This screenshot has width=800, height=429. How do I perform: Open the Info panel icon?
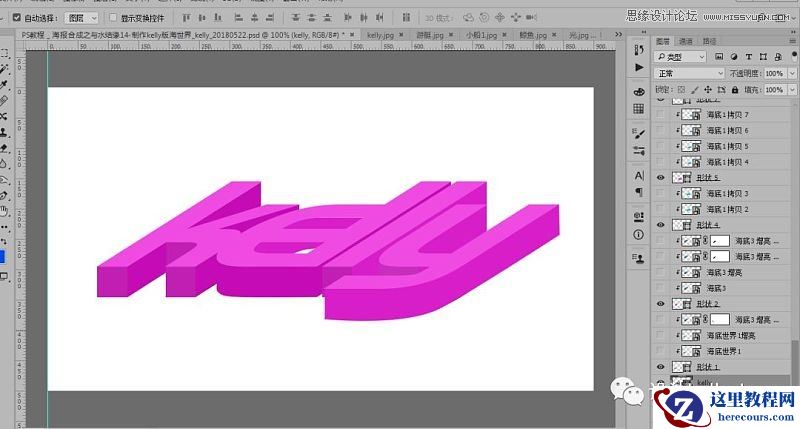[x=639, y=235]
